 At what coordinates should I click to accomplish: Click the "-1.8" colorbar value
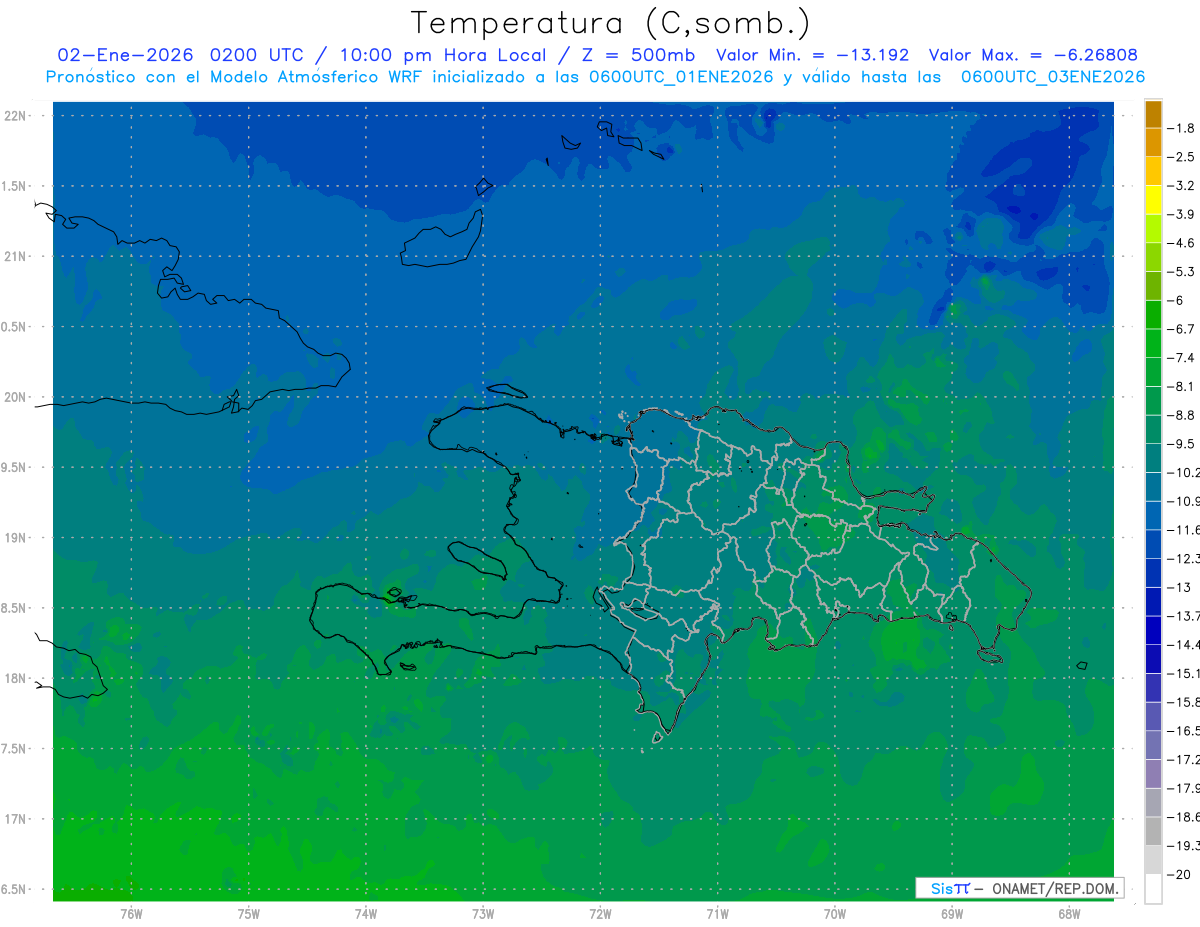tap(1182, 128)
